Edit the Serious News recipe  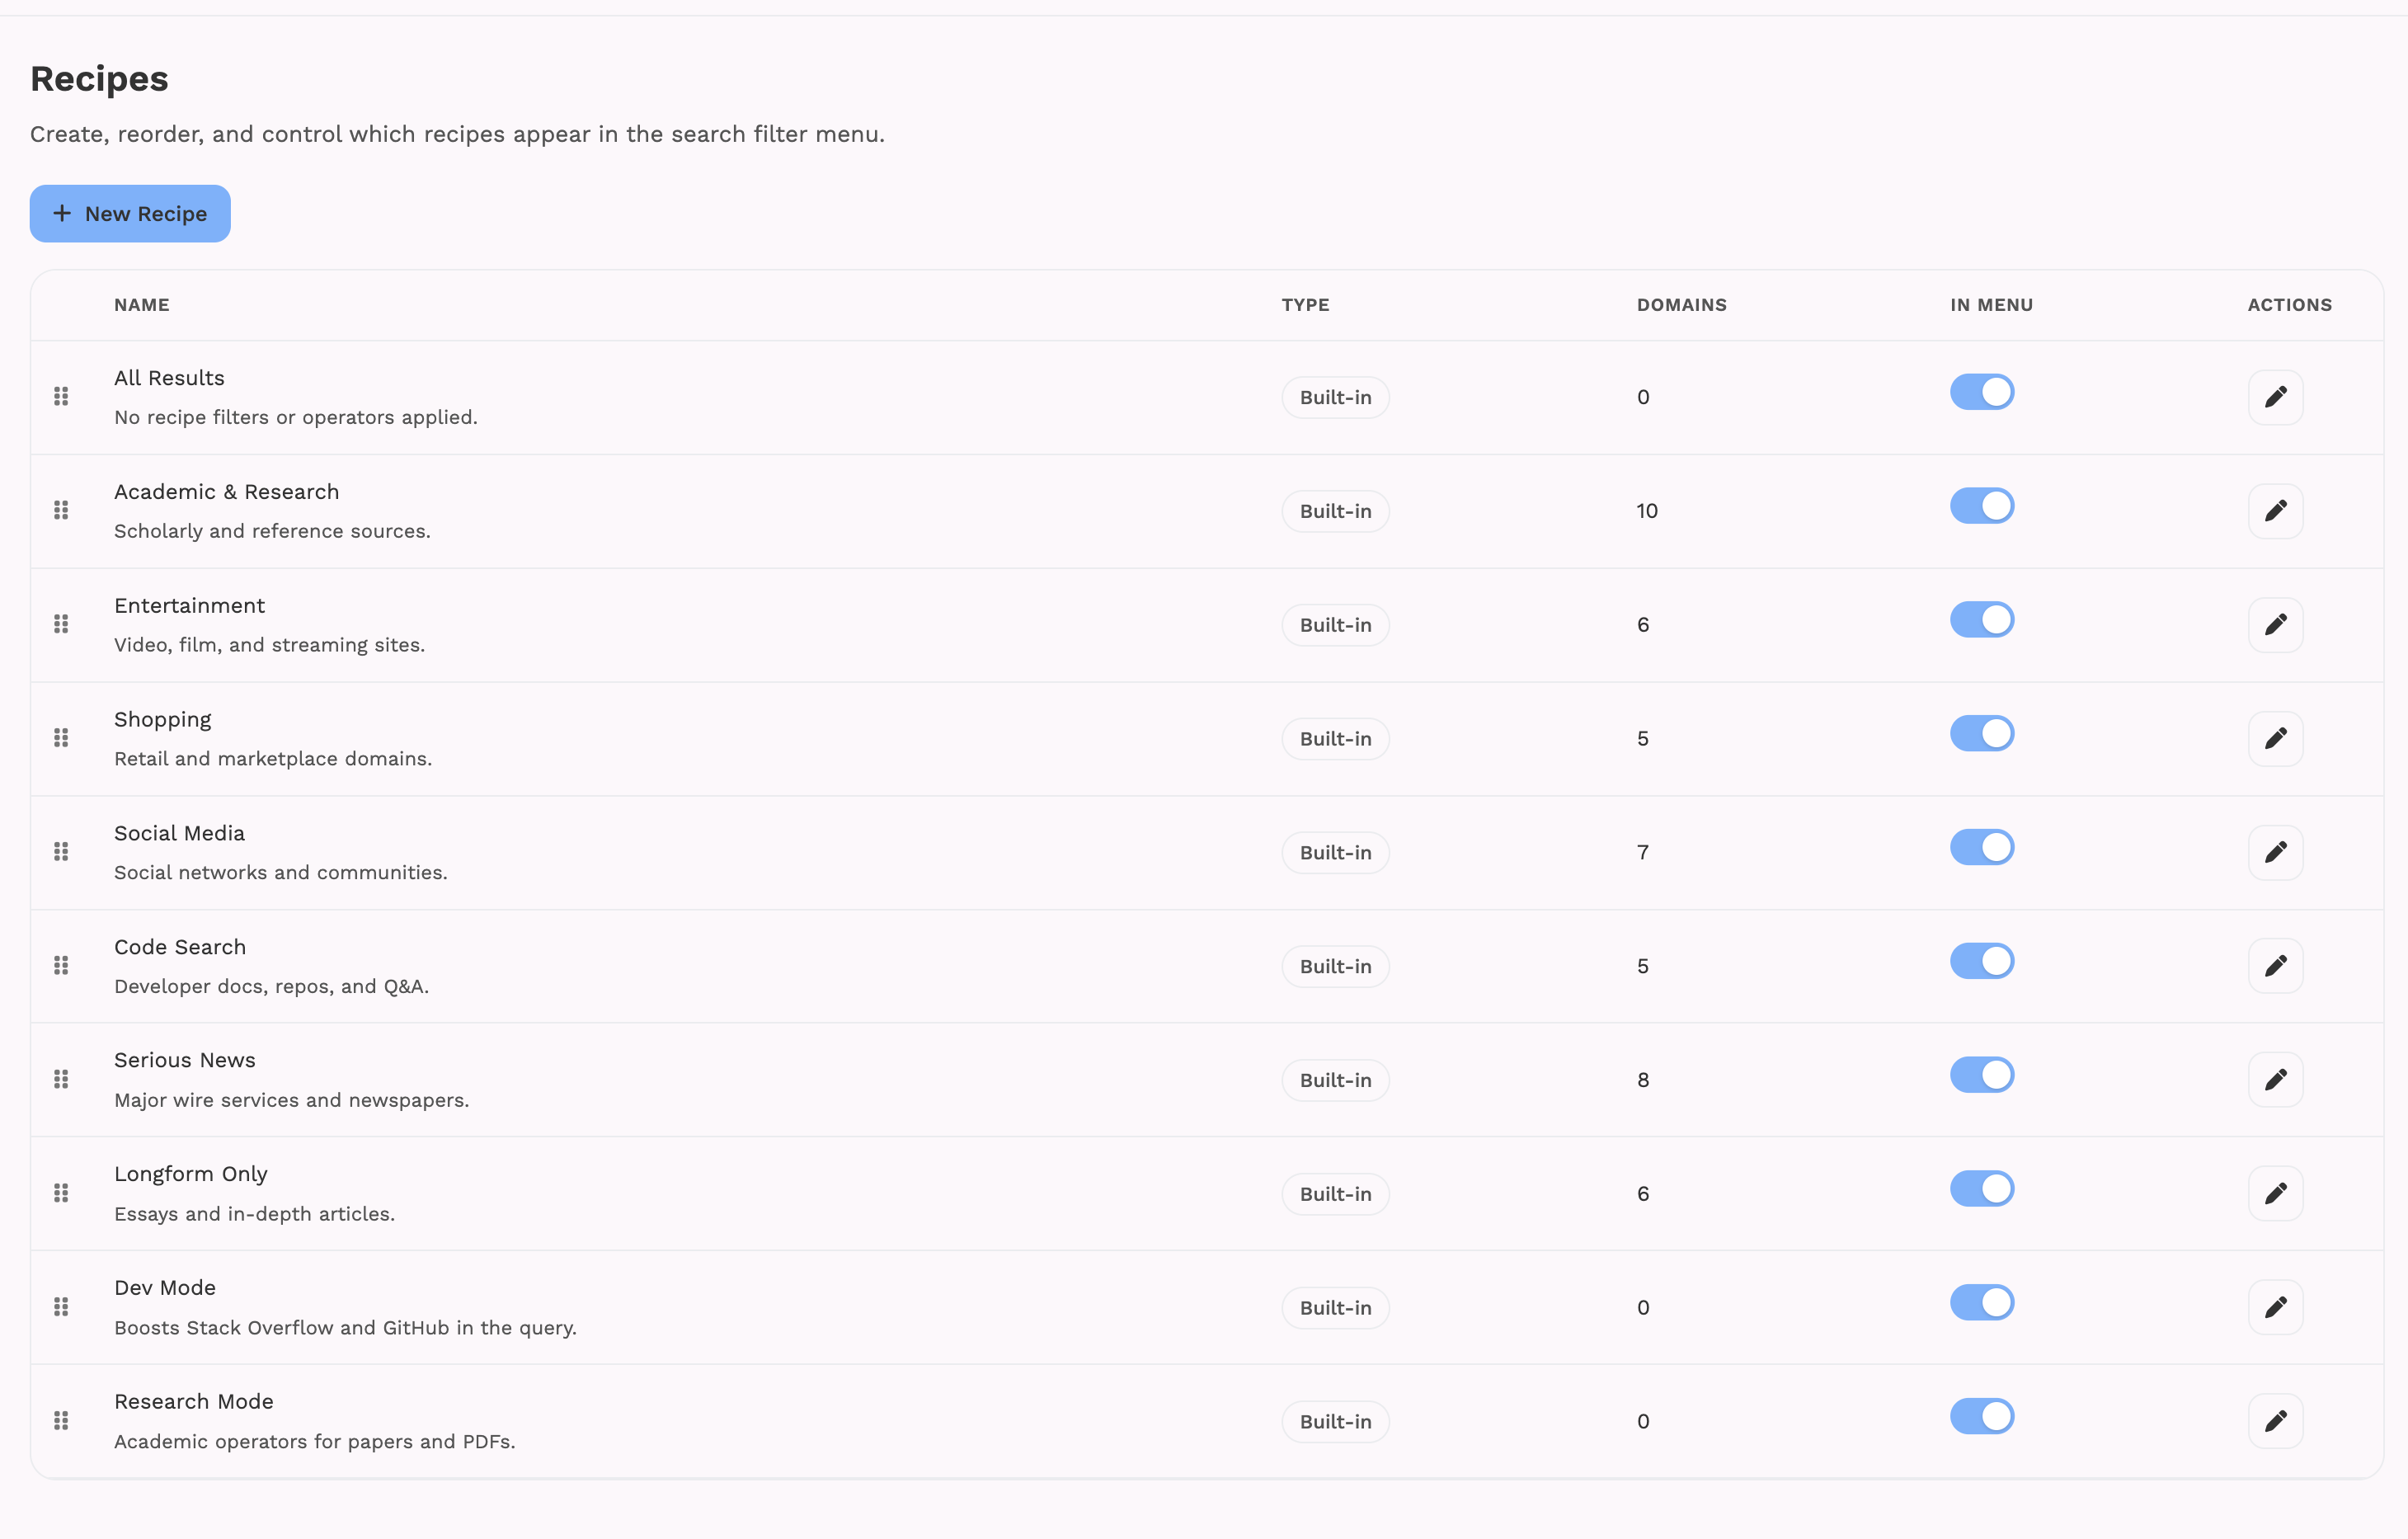(2275, 1080)
